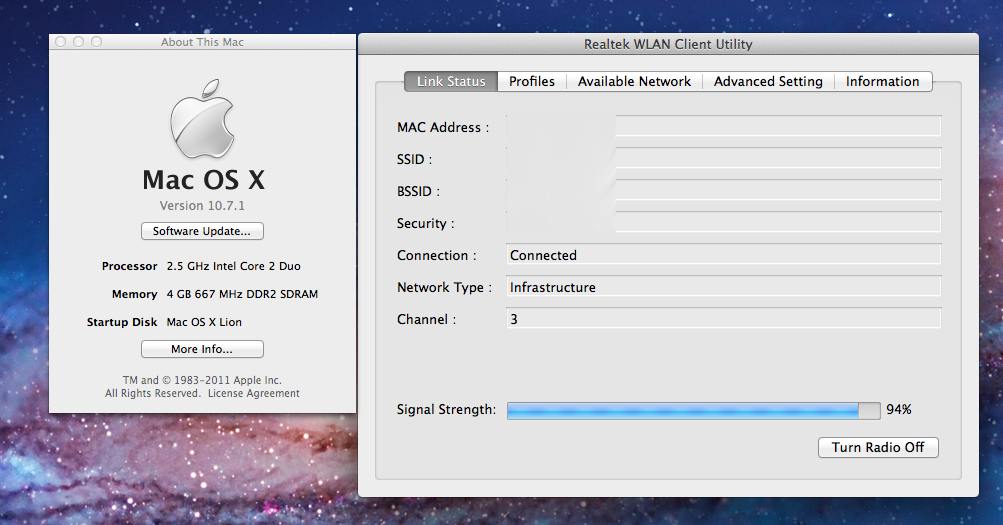Click the Connection status field
This screenshot has height=525, width=1003.
[x=723, y=255]
